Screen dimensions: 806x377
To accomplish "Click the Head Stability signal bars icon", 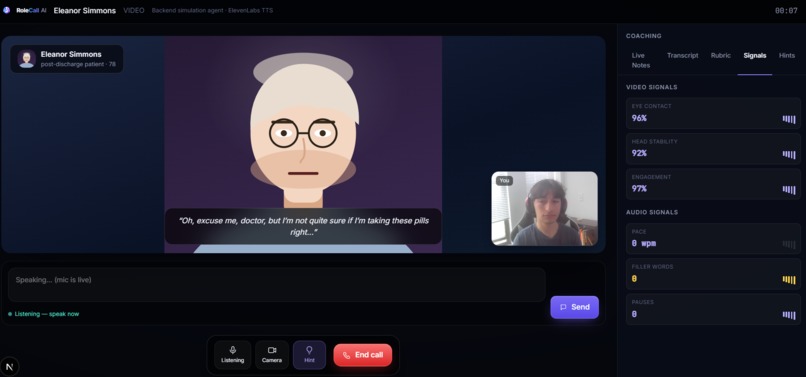I will pyautogui.click(x=789, y=154).
